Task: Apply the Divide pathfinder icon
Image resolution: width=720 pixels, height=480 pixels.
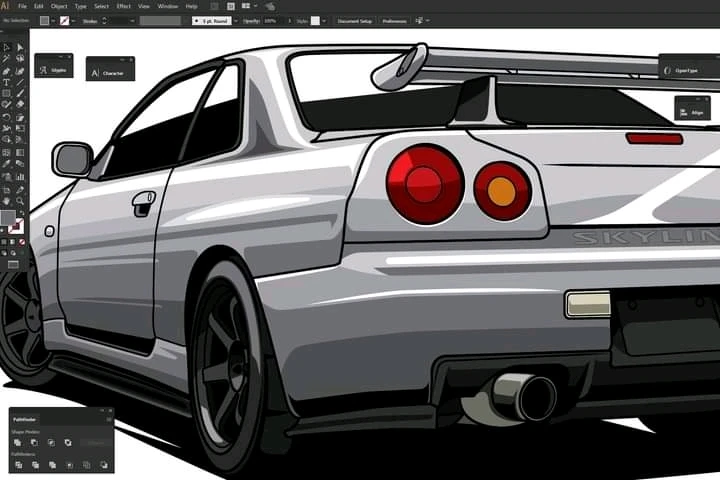Action: pos(18,465)
